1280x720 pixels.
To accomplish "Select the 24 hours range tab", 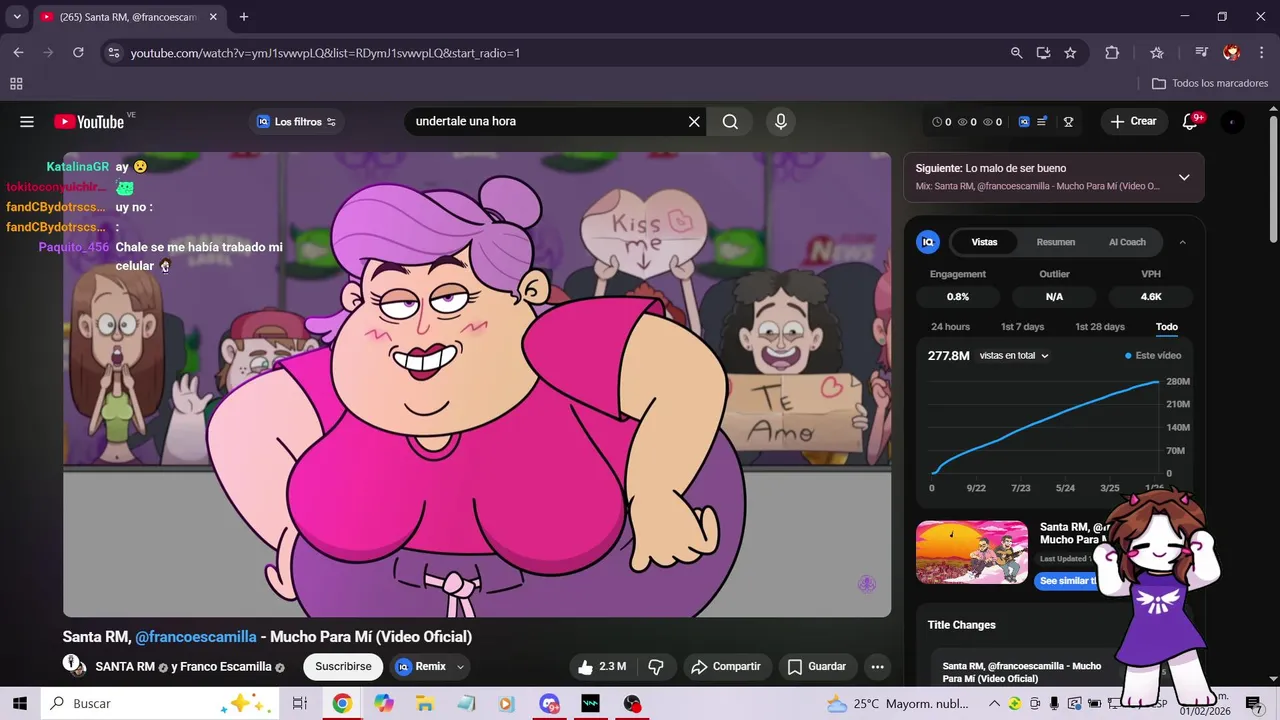I will [950, 327].
